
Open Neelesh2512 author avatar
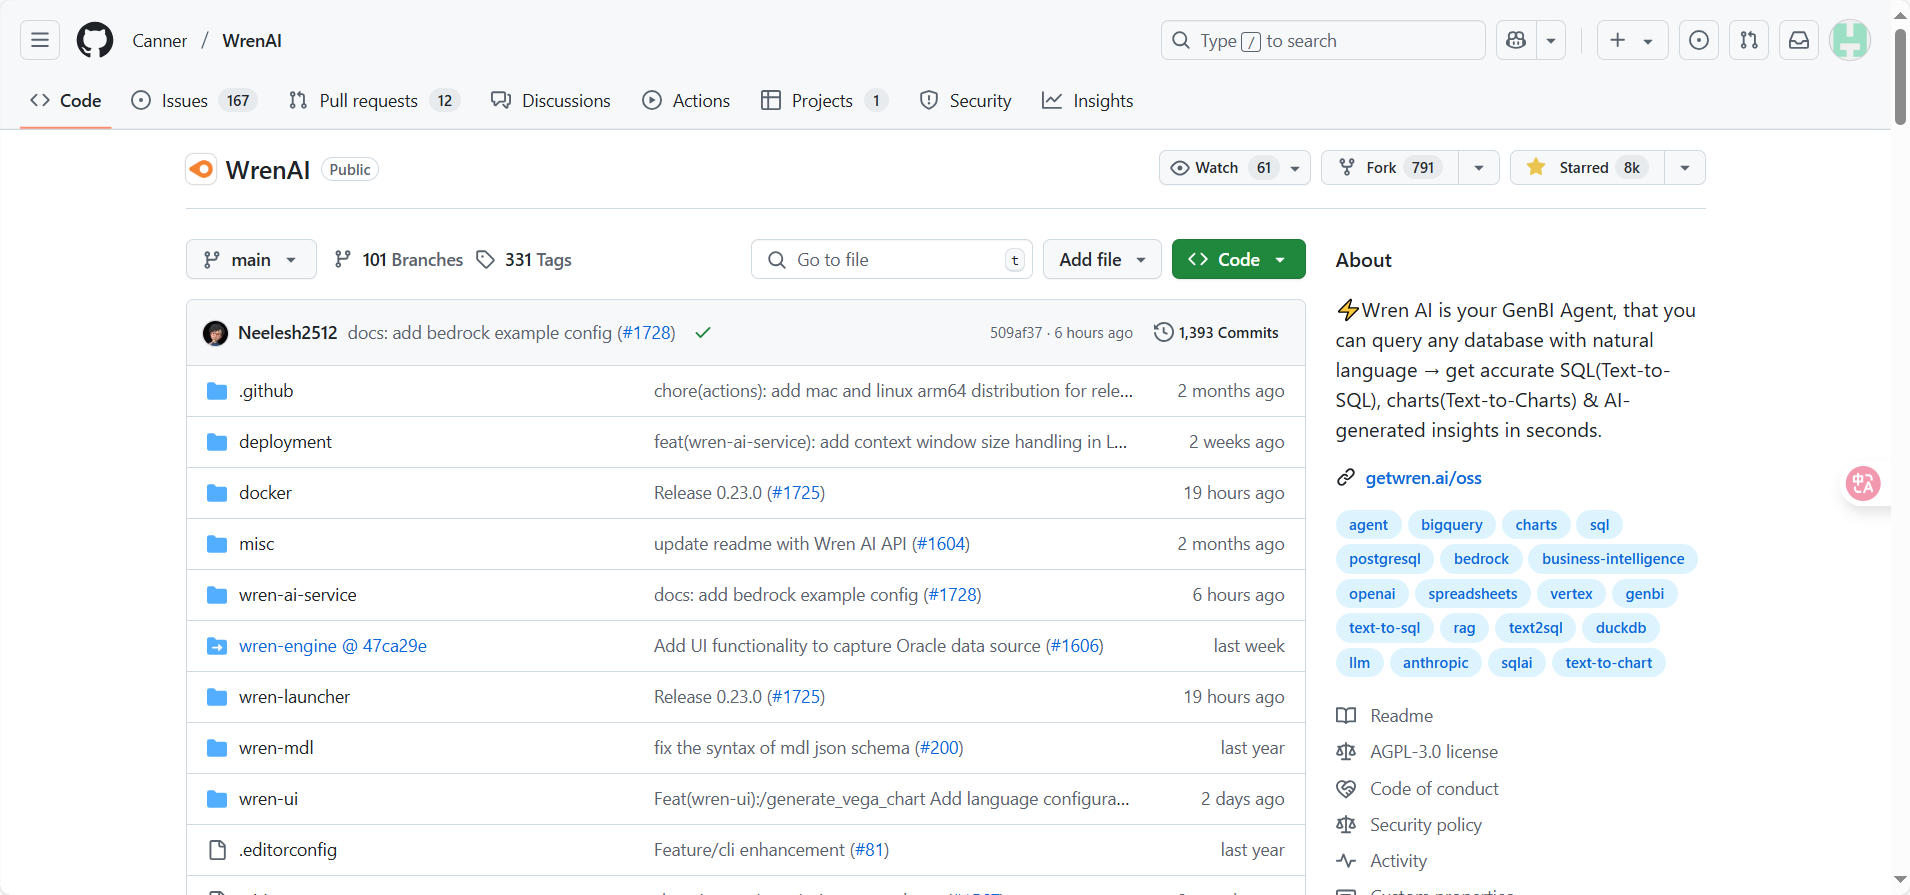pos(215,333)
